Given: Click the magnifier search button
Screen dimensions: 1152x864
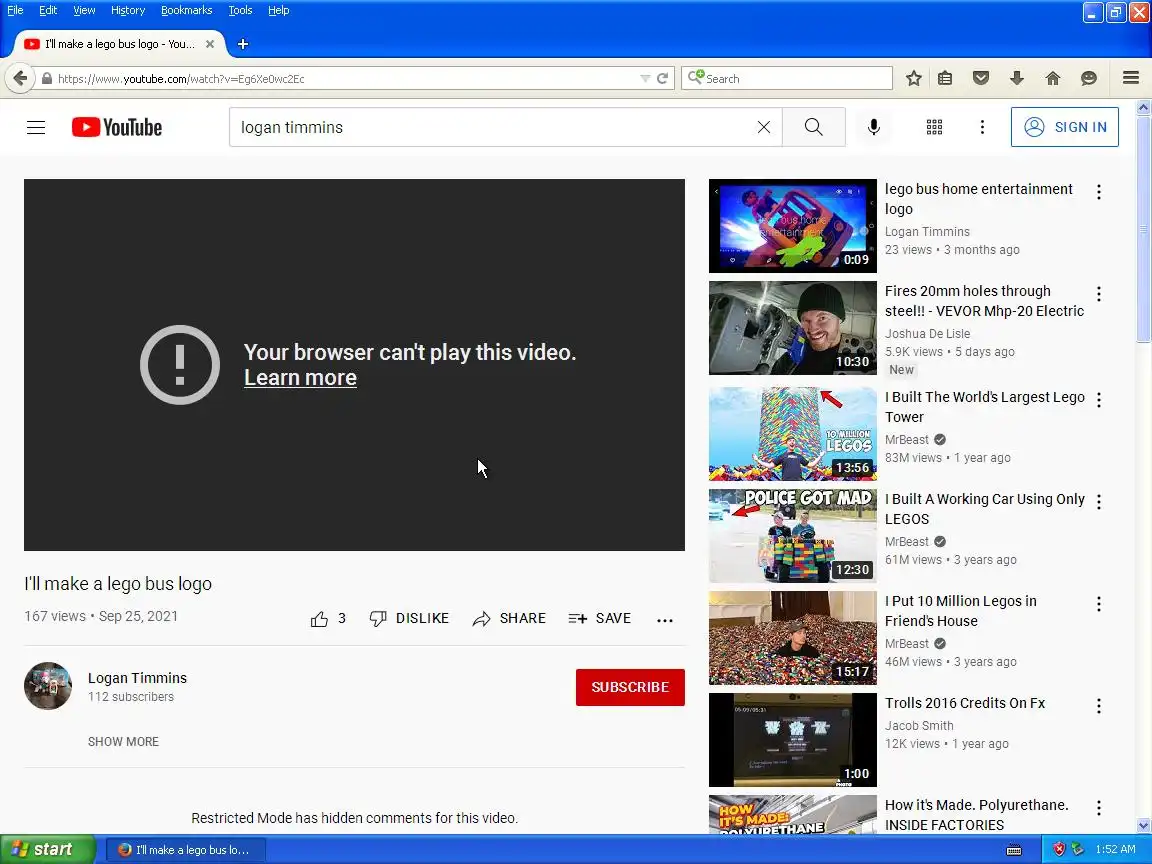Looking at the screenshot, I should 813,127.
